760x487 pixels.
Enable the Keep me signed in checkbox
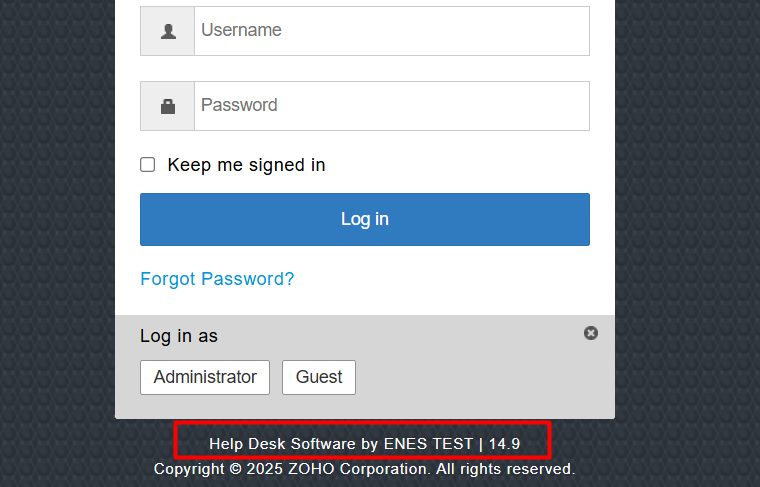[147, 165]
